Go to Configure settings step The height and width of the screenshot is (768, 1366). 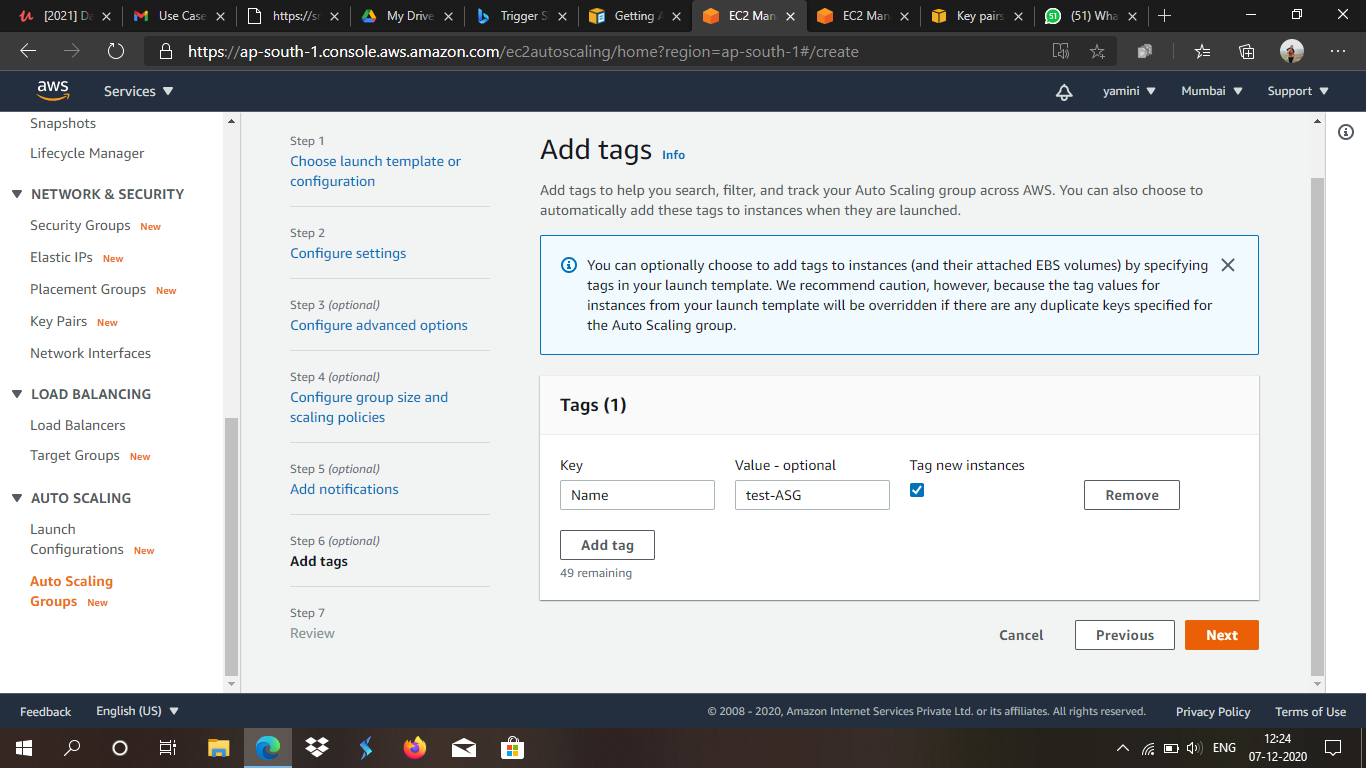click(x=348, y=253)
